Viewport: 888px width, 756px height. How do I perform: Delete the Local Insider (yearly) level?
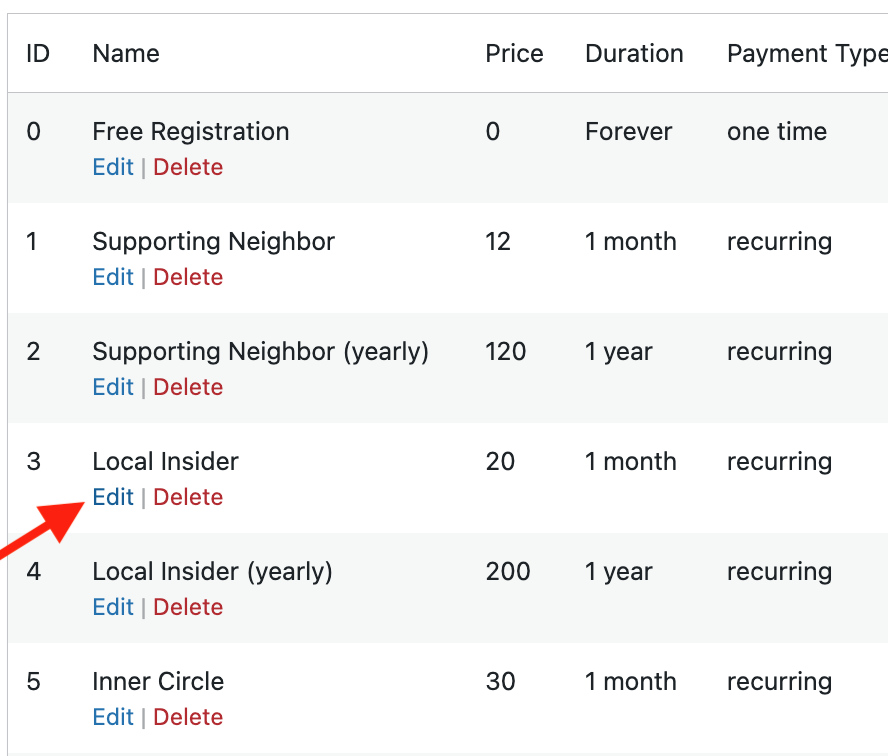pyautogui.click(x=188, y=607)
